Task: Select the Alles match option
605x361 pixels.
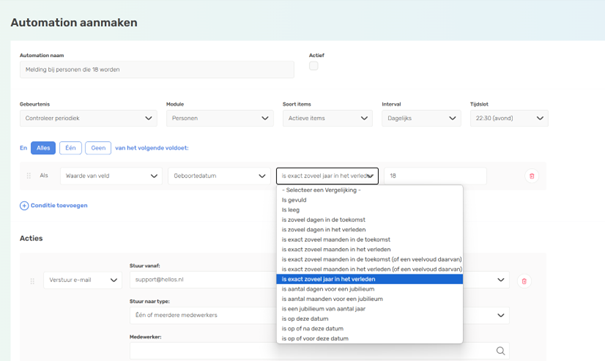Action: coord(43,148)
